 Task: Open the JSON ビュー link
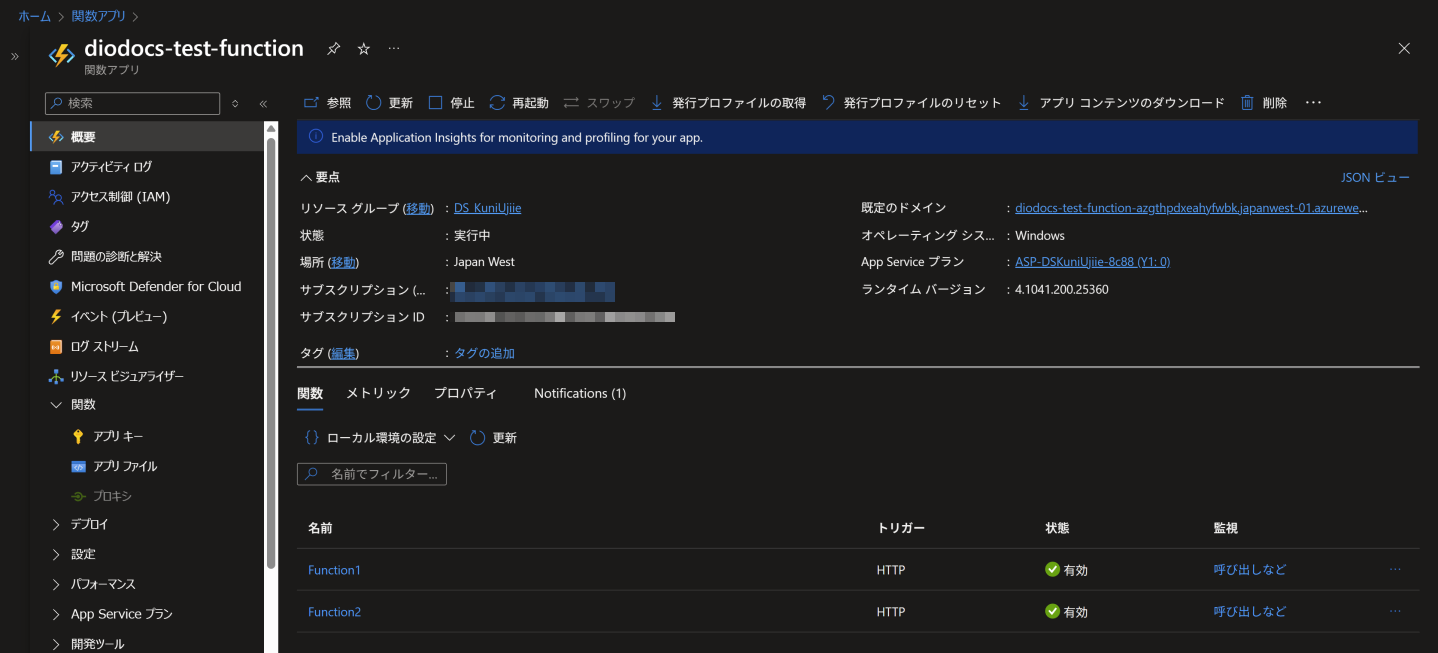pos(1375,177)
